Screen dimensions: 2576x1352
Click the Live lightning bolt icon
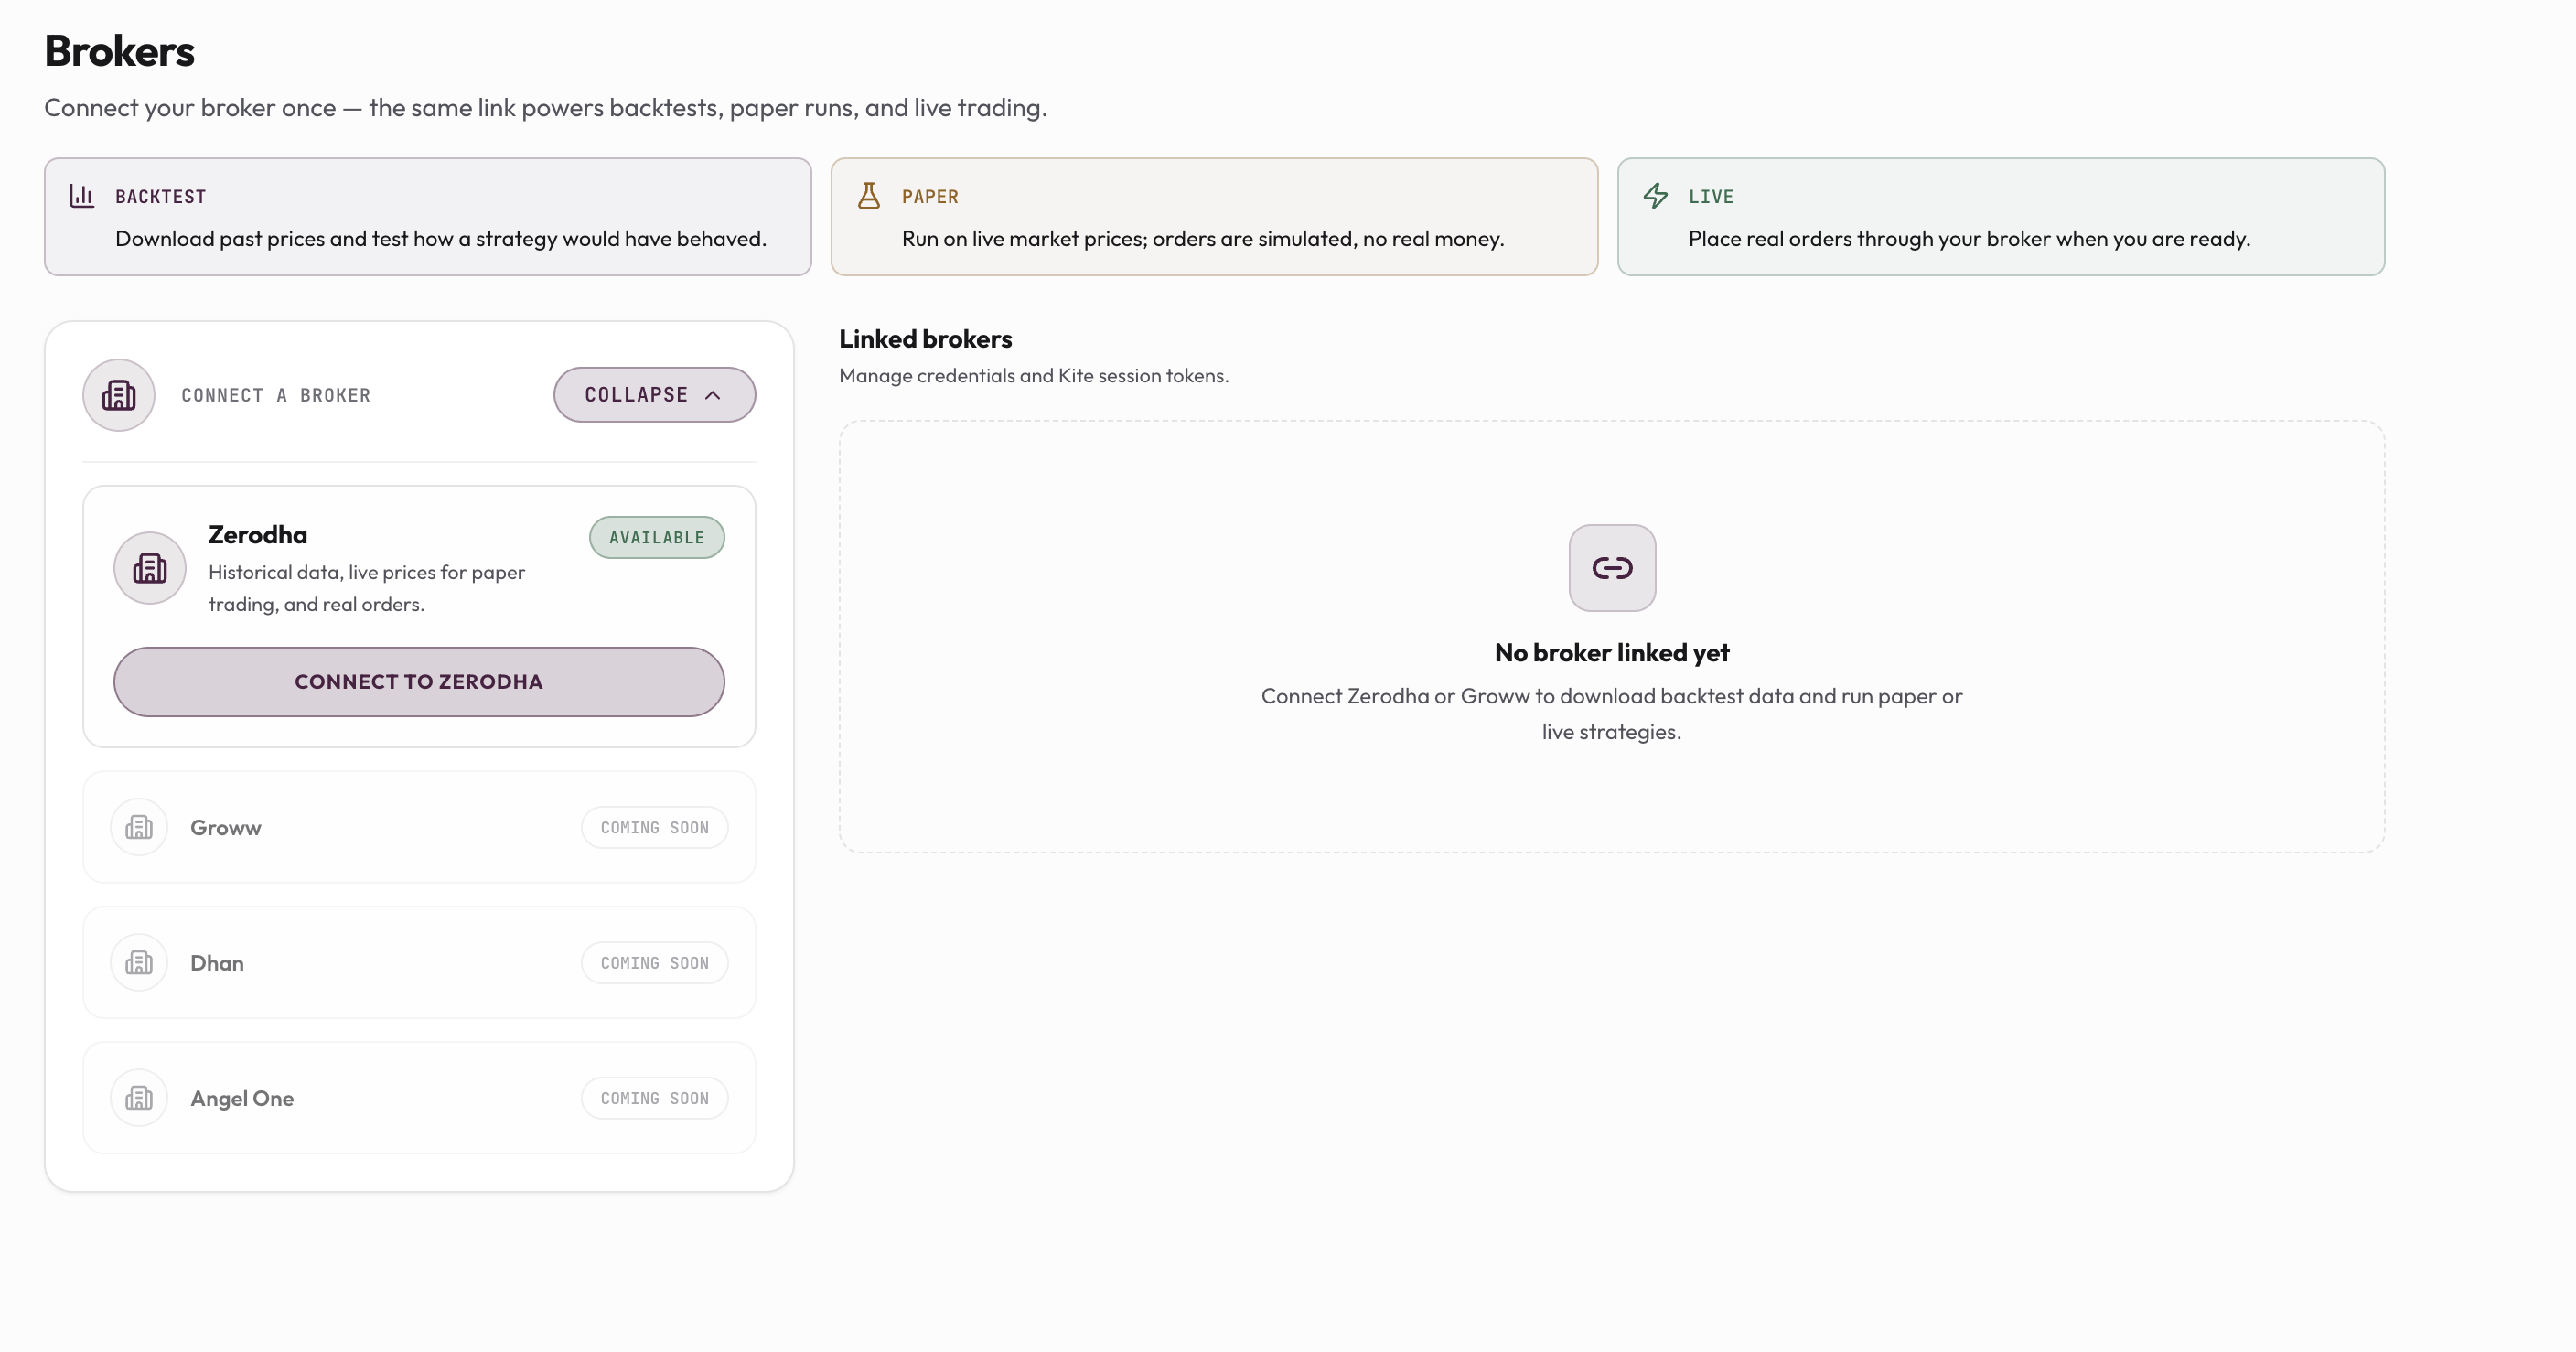(1656, 196)
